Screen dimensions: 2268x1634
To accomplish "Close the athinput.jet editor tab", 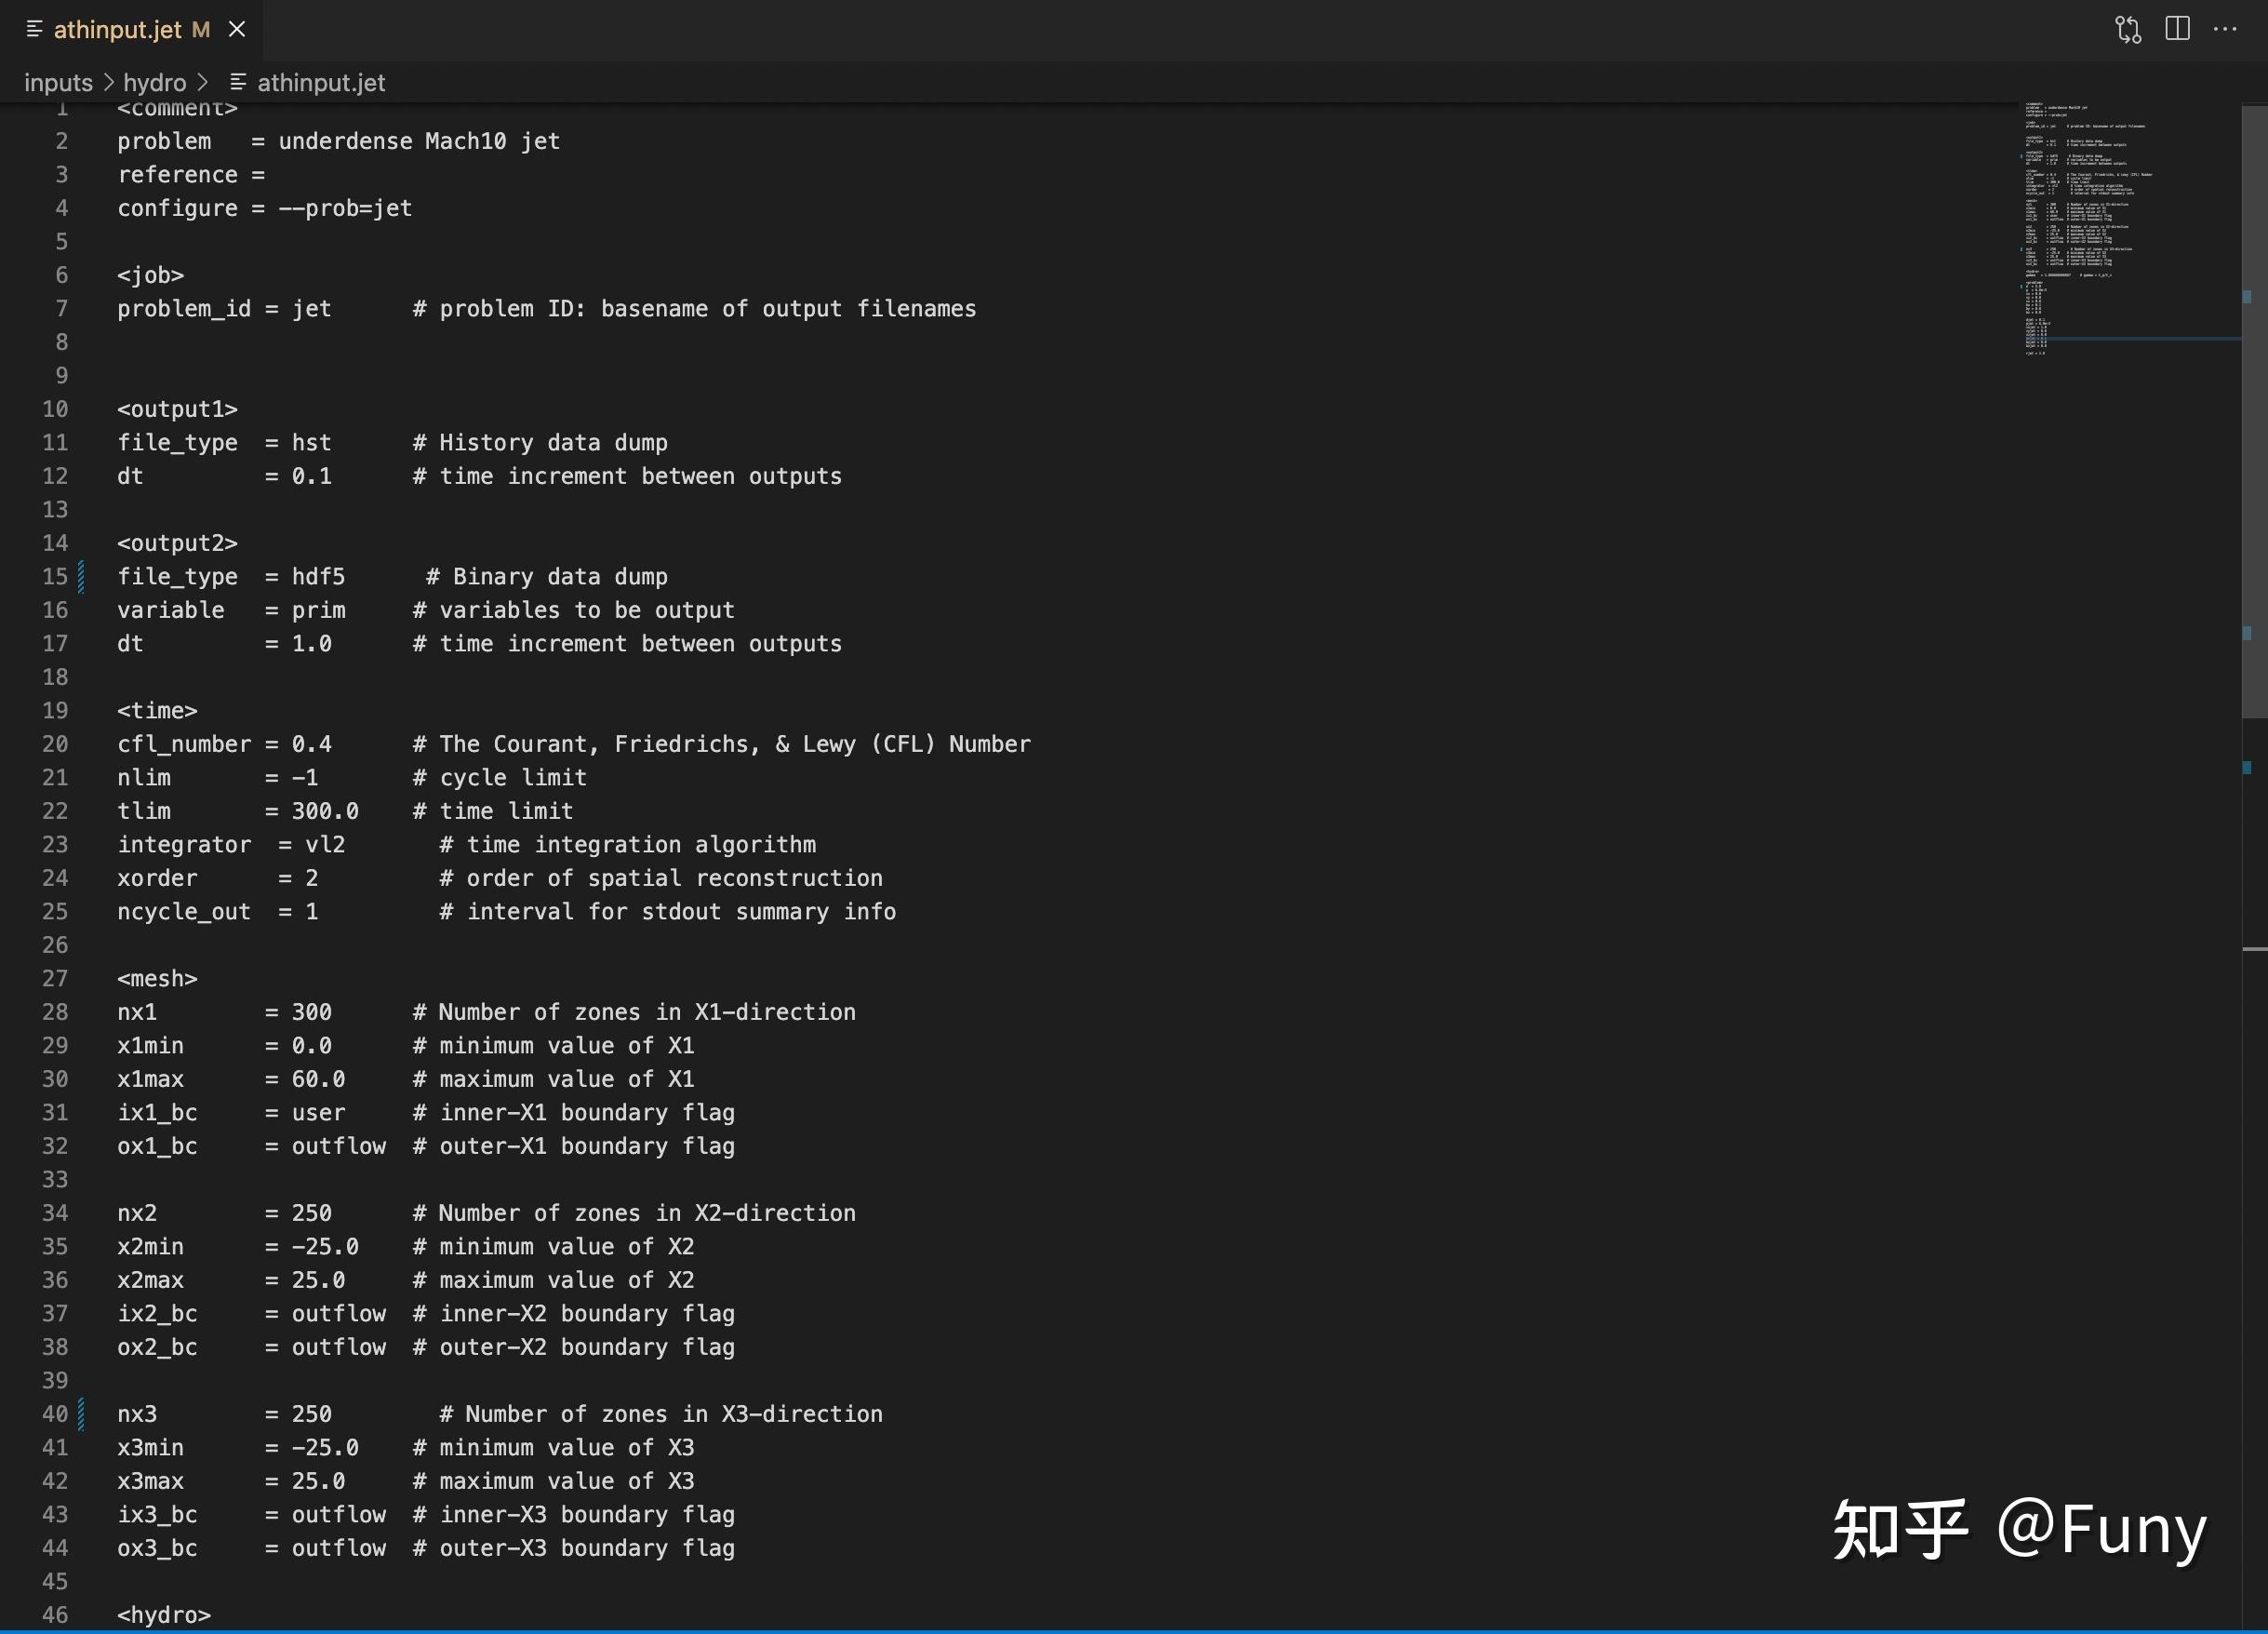I will (237, 30).
